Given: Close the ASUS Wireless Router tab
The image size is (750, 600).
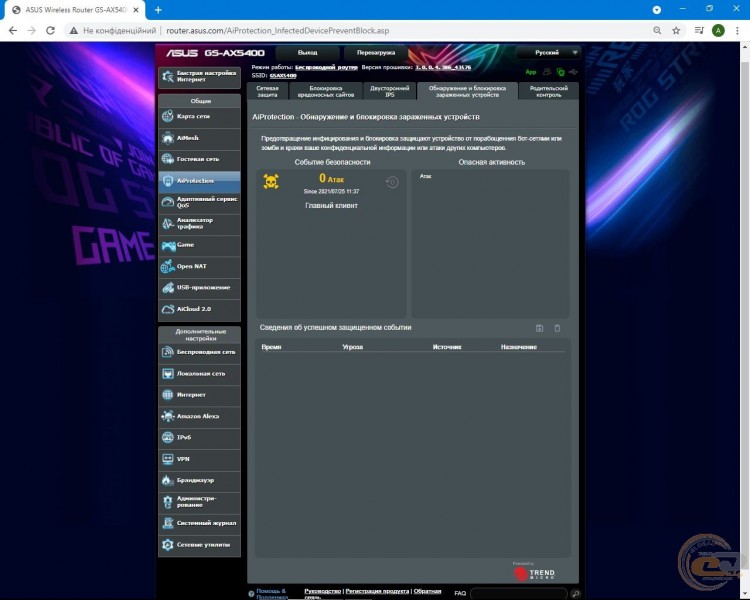Looking at the screenshot, I should 136,10.
